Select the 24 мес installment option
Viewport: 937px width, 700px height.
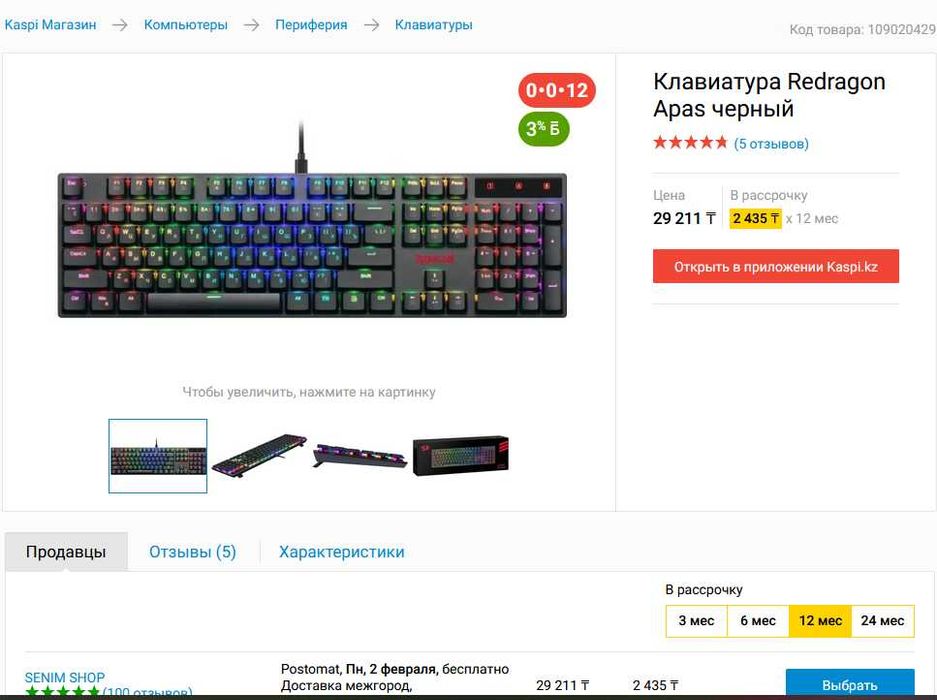click(x=882, y=621)
